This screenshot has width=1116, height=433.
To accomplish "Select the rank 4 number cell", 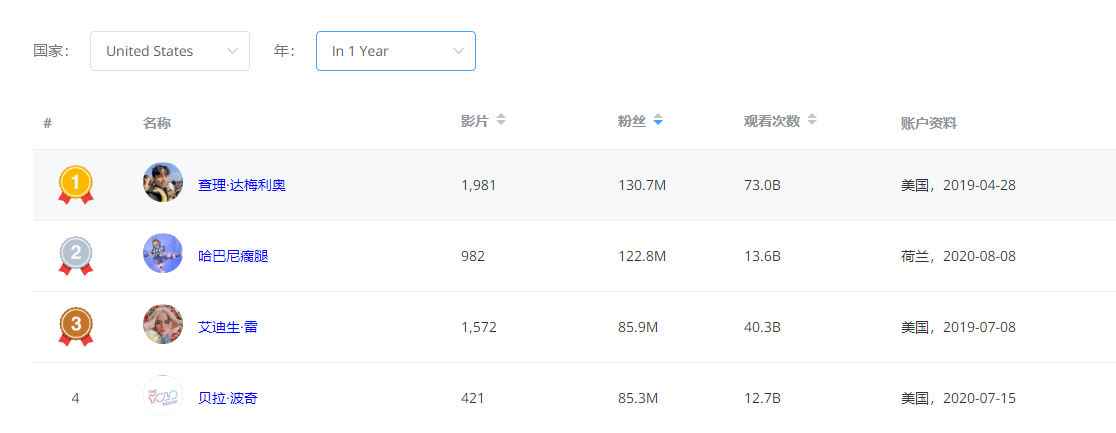I will coord(75,398).
